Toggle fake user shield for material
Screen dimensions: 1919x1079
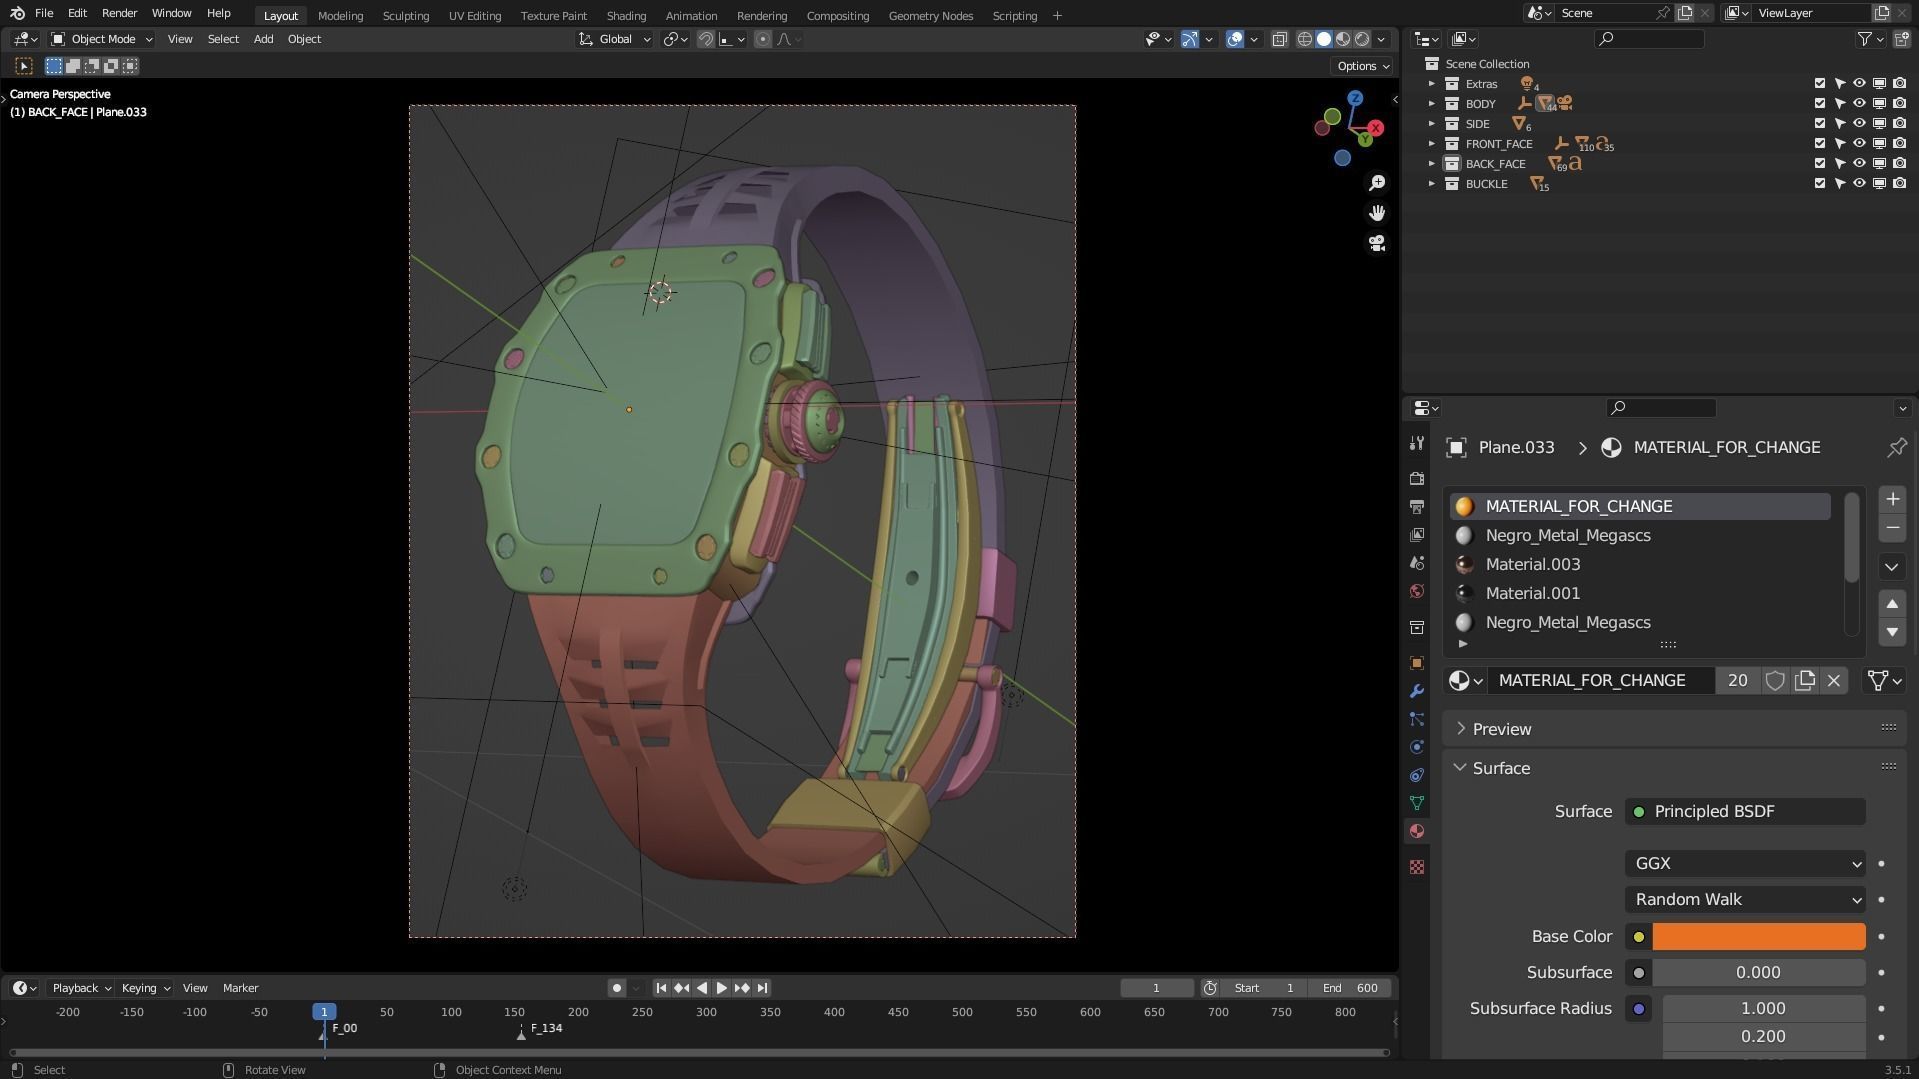(x=1775, y=680)
